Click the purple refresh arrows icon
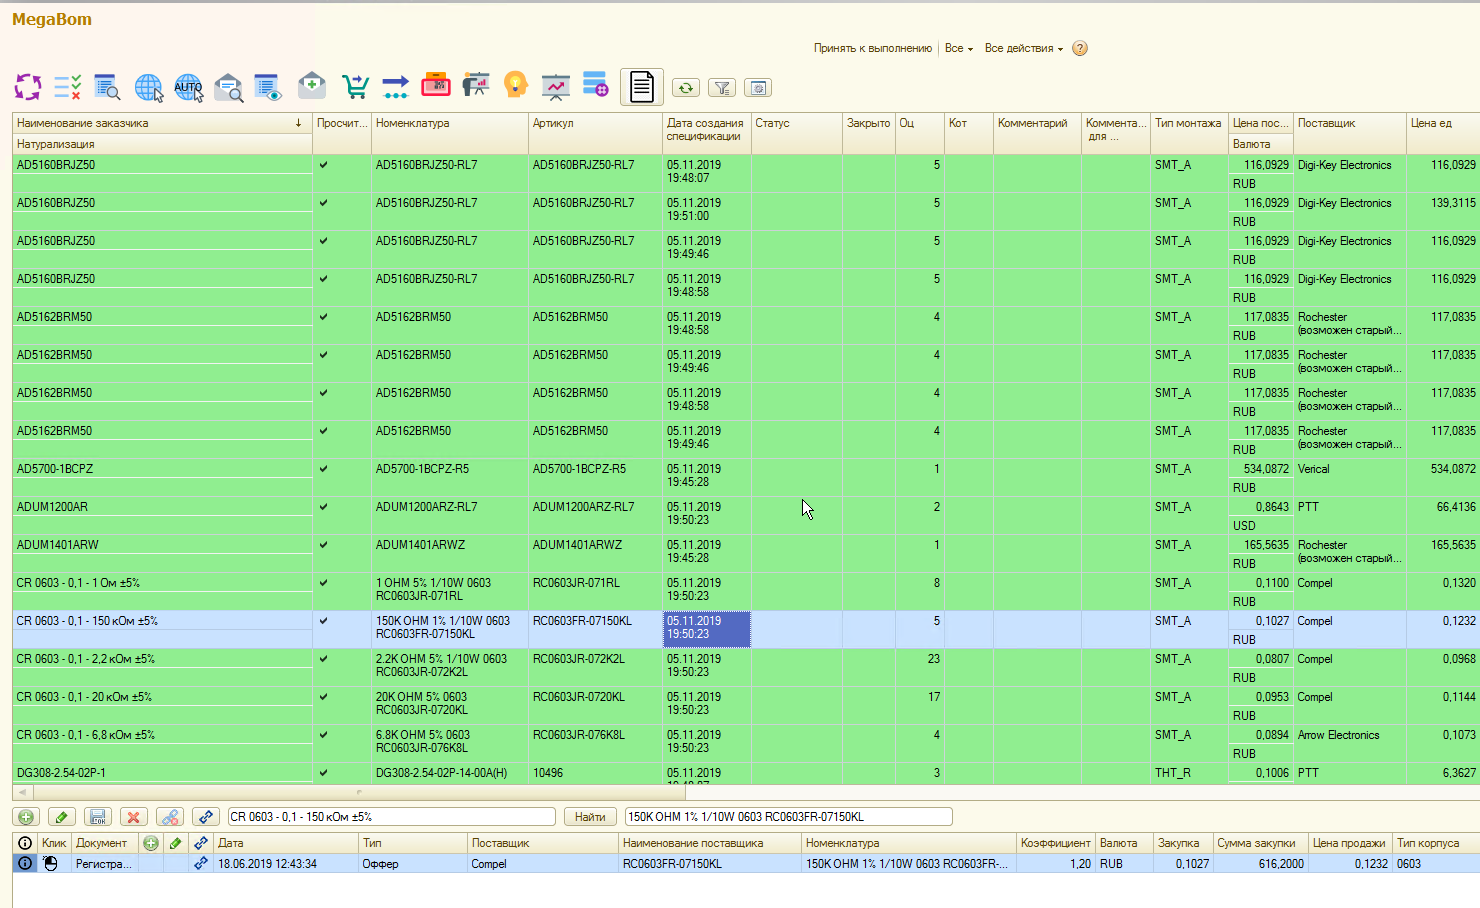This screenshot has height=908, width=1480. click(x=28, y=87)
